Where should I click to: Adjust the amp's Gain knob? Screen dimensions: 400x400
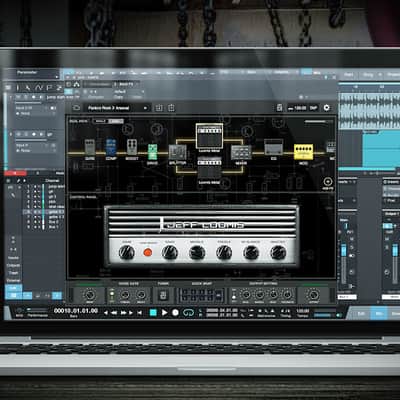127,252
